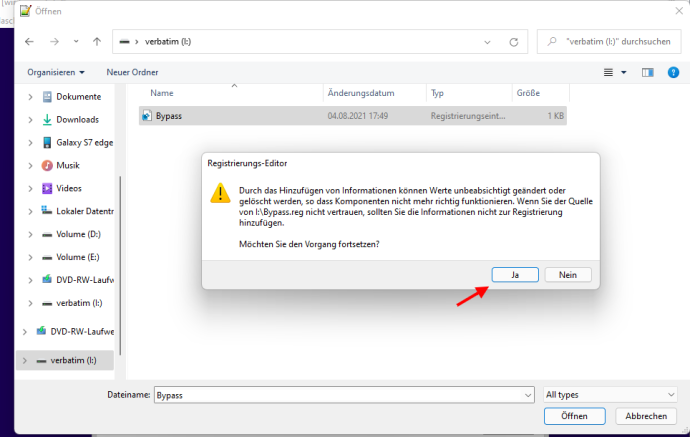Expand the Volume (D:) tree node
This screenshot has height=437, width=690.
pos(31,234)
